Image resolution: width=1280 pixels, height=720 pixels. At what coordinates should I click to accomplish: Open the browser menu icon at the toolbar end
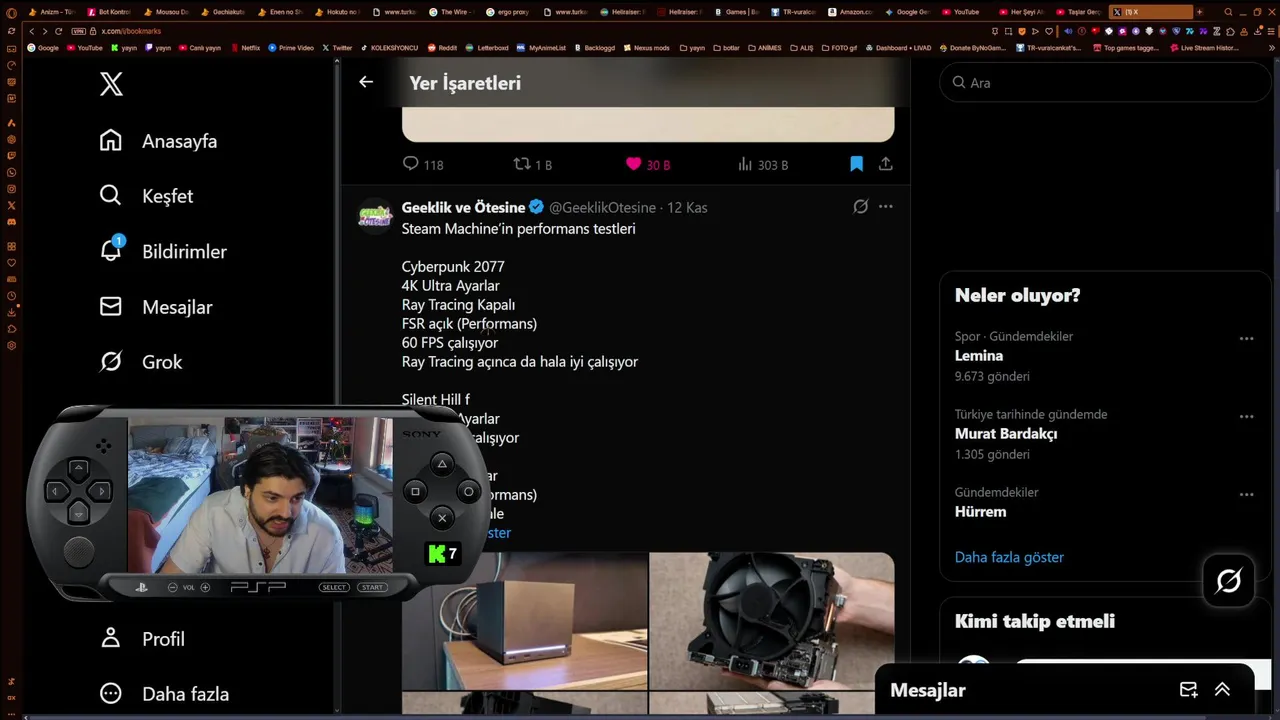pos(1269,31)
